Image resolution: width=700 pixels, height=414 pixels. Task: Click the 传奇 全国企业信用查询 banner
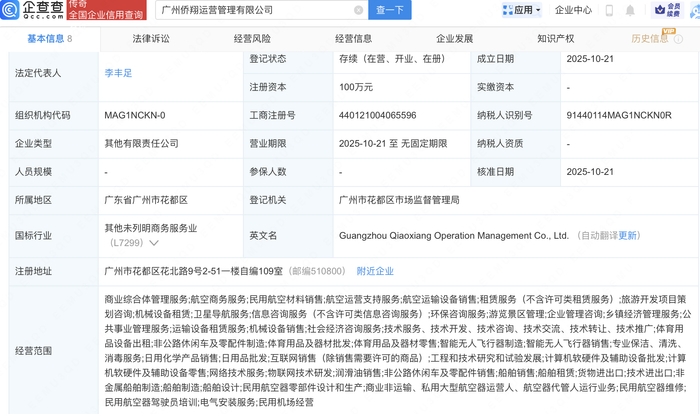(106, 10)
